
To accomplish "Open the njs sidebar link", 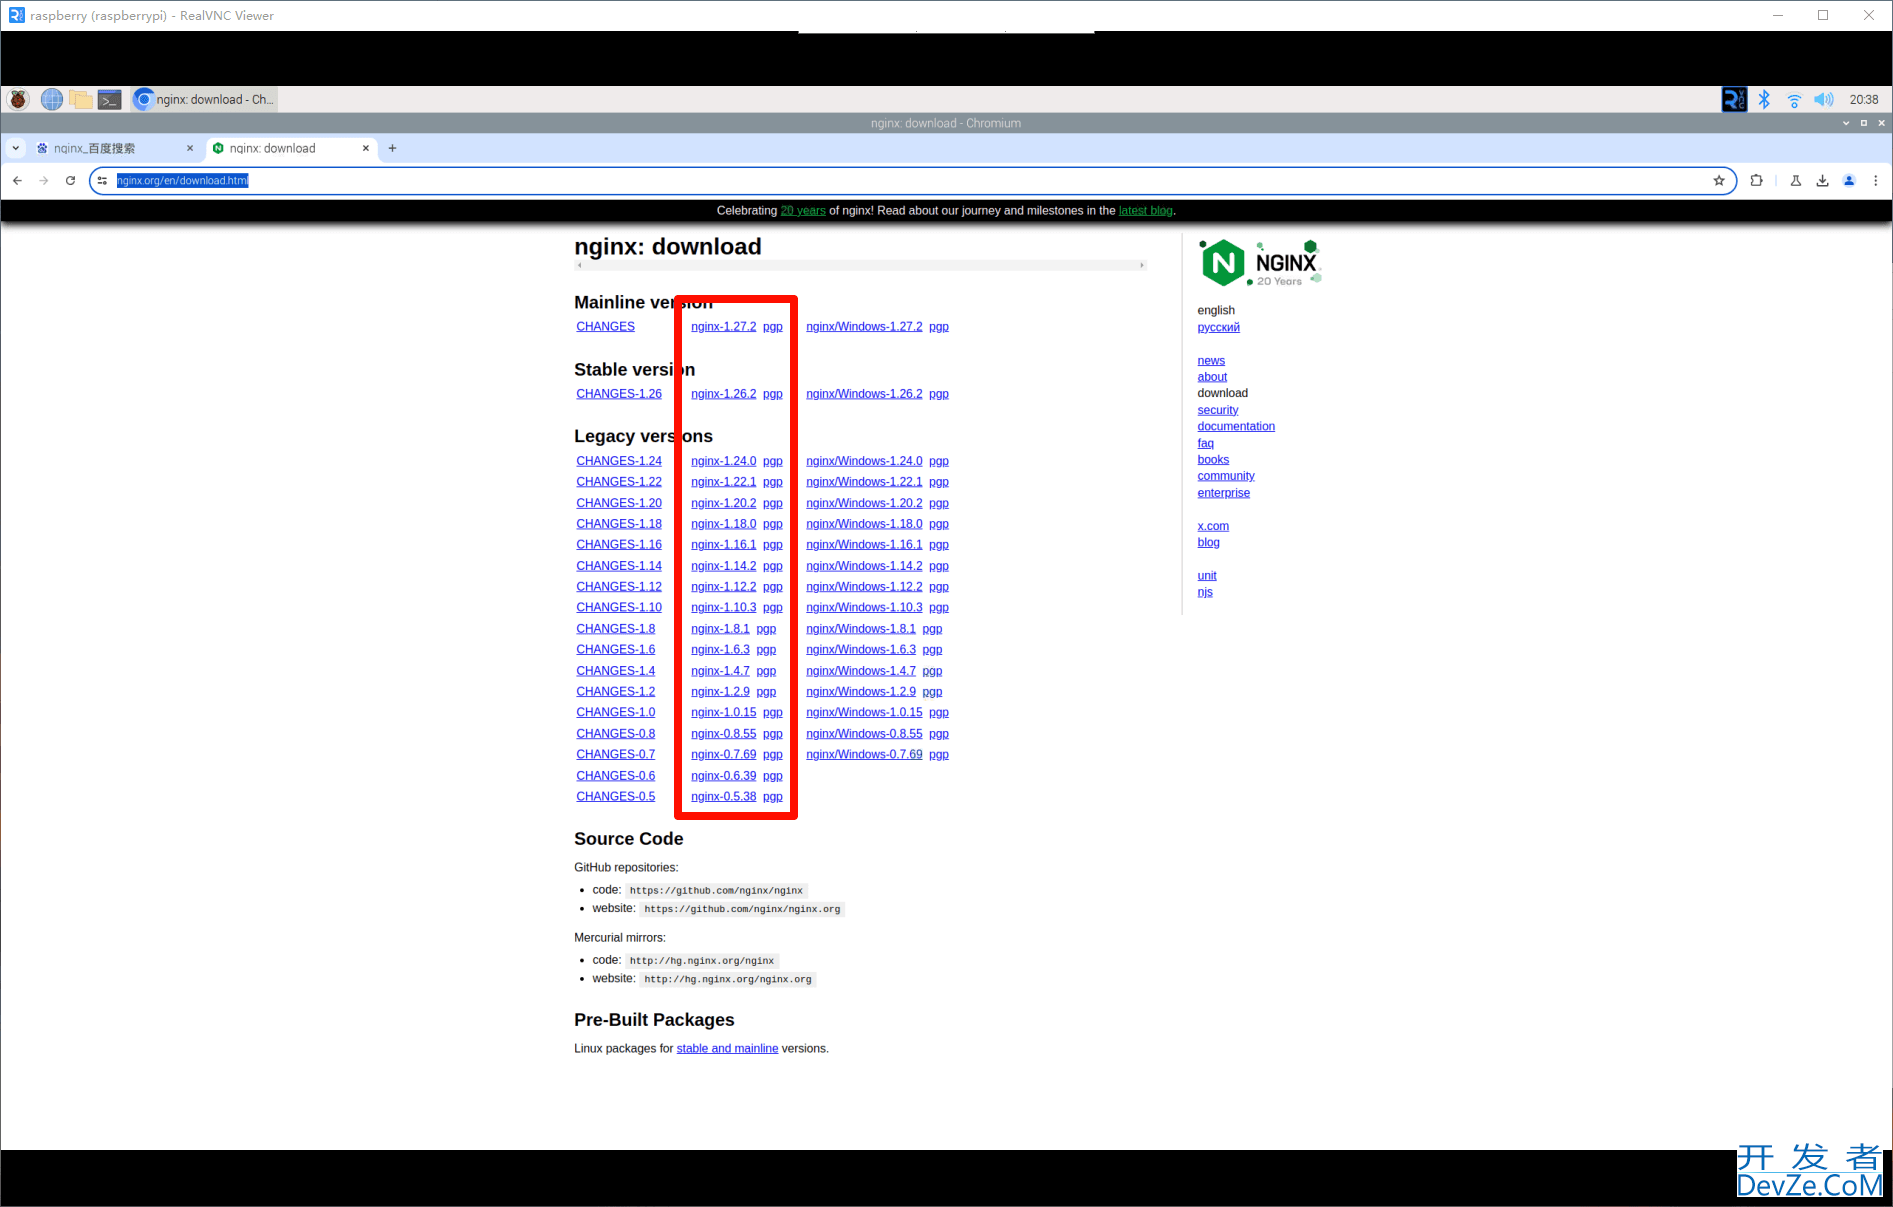I will click(1205, 592).
